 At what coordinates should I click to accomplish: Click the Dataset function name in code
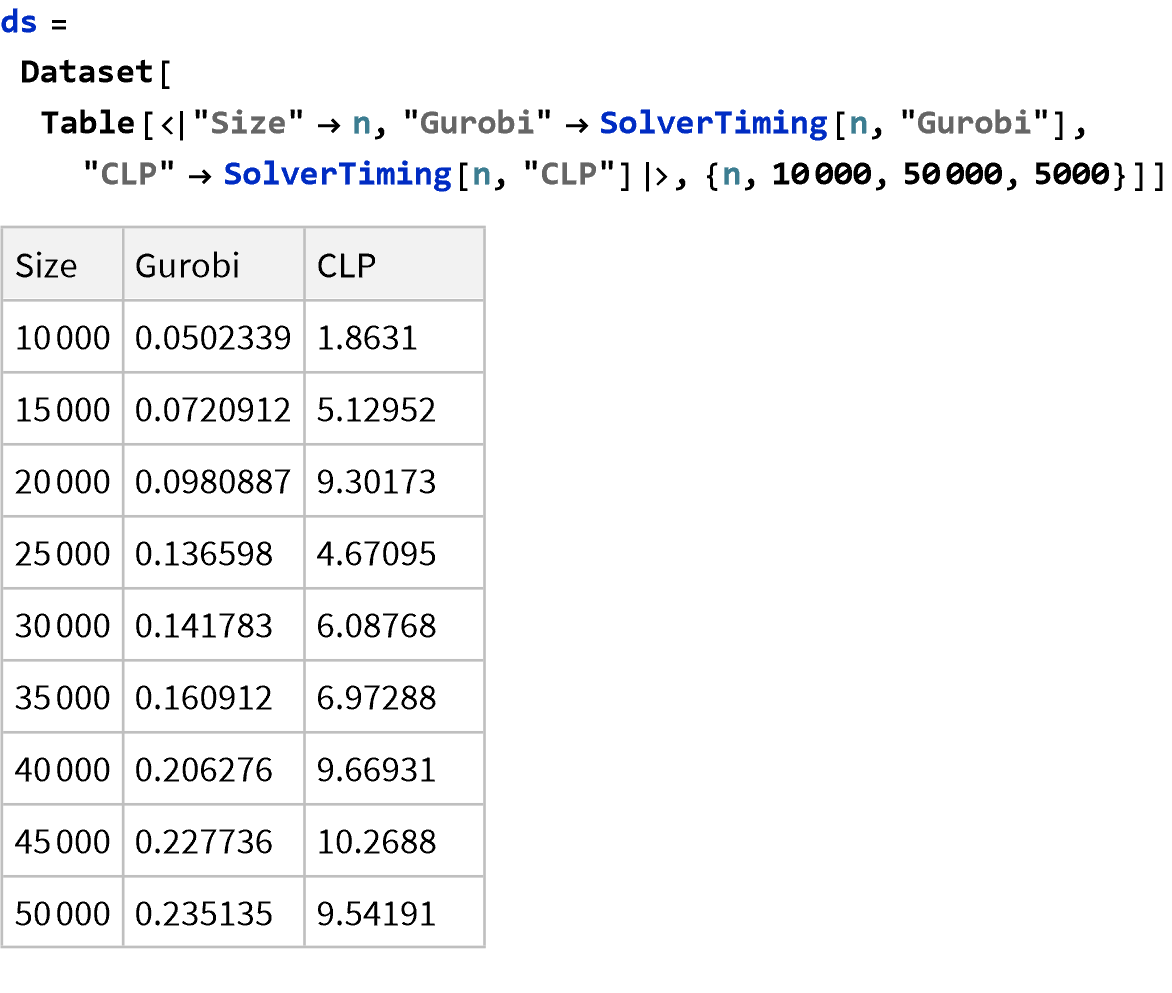(87, 72)
